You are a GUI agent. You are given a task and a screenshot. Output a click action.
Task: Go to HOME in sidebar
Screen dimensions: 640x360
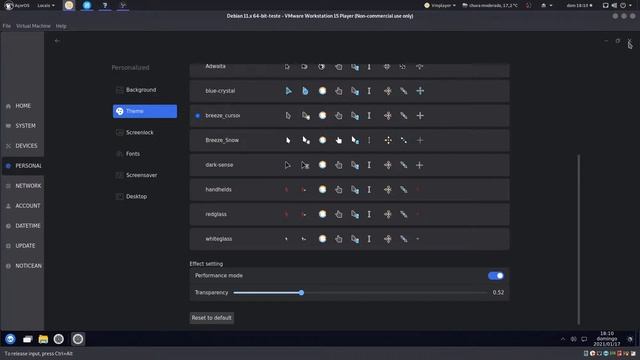click(x=23, y=106)
